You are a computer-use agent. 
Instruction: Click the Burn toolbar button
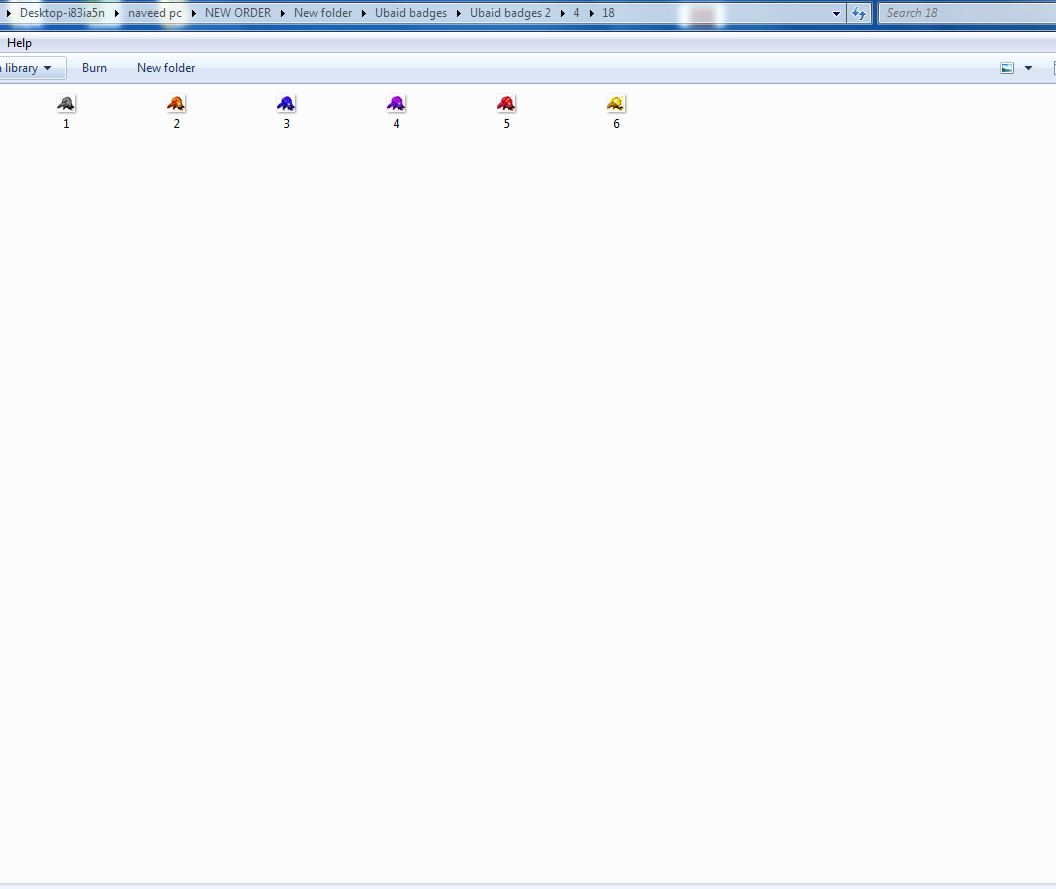pos(94,68)
